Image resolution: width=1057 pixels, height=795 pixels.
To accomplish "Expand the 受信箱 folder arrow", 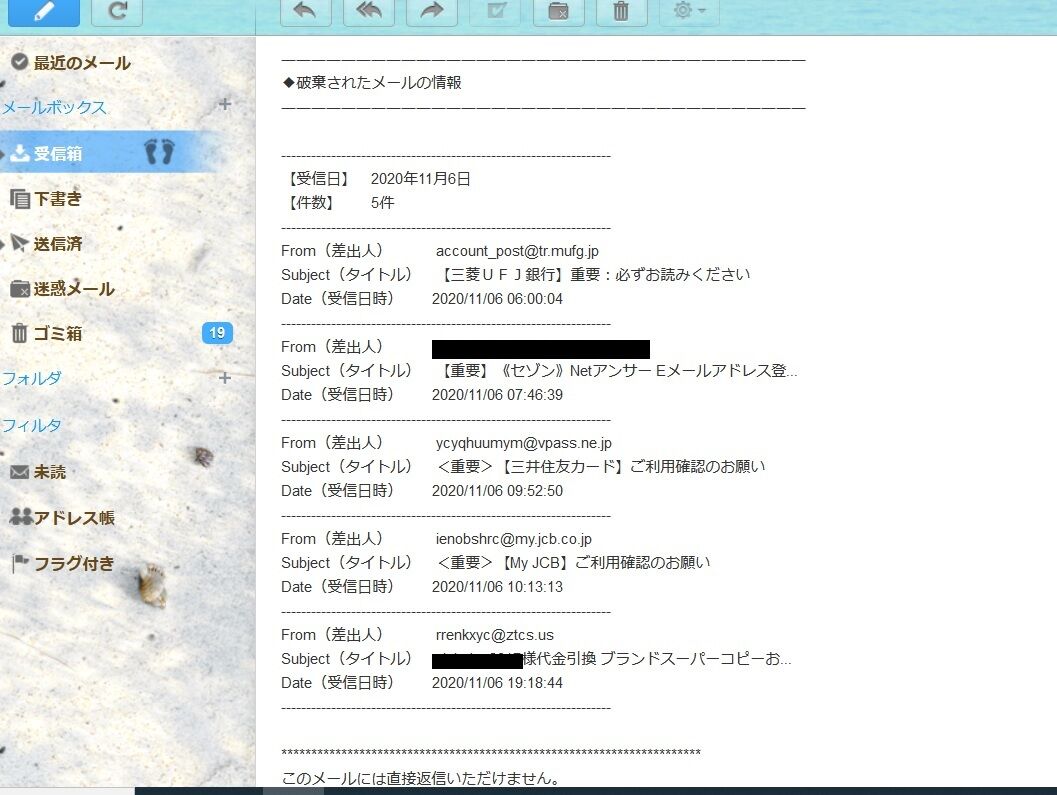I will tap(3, 154).
